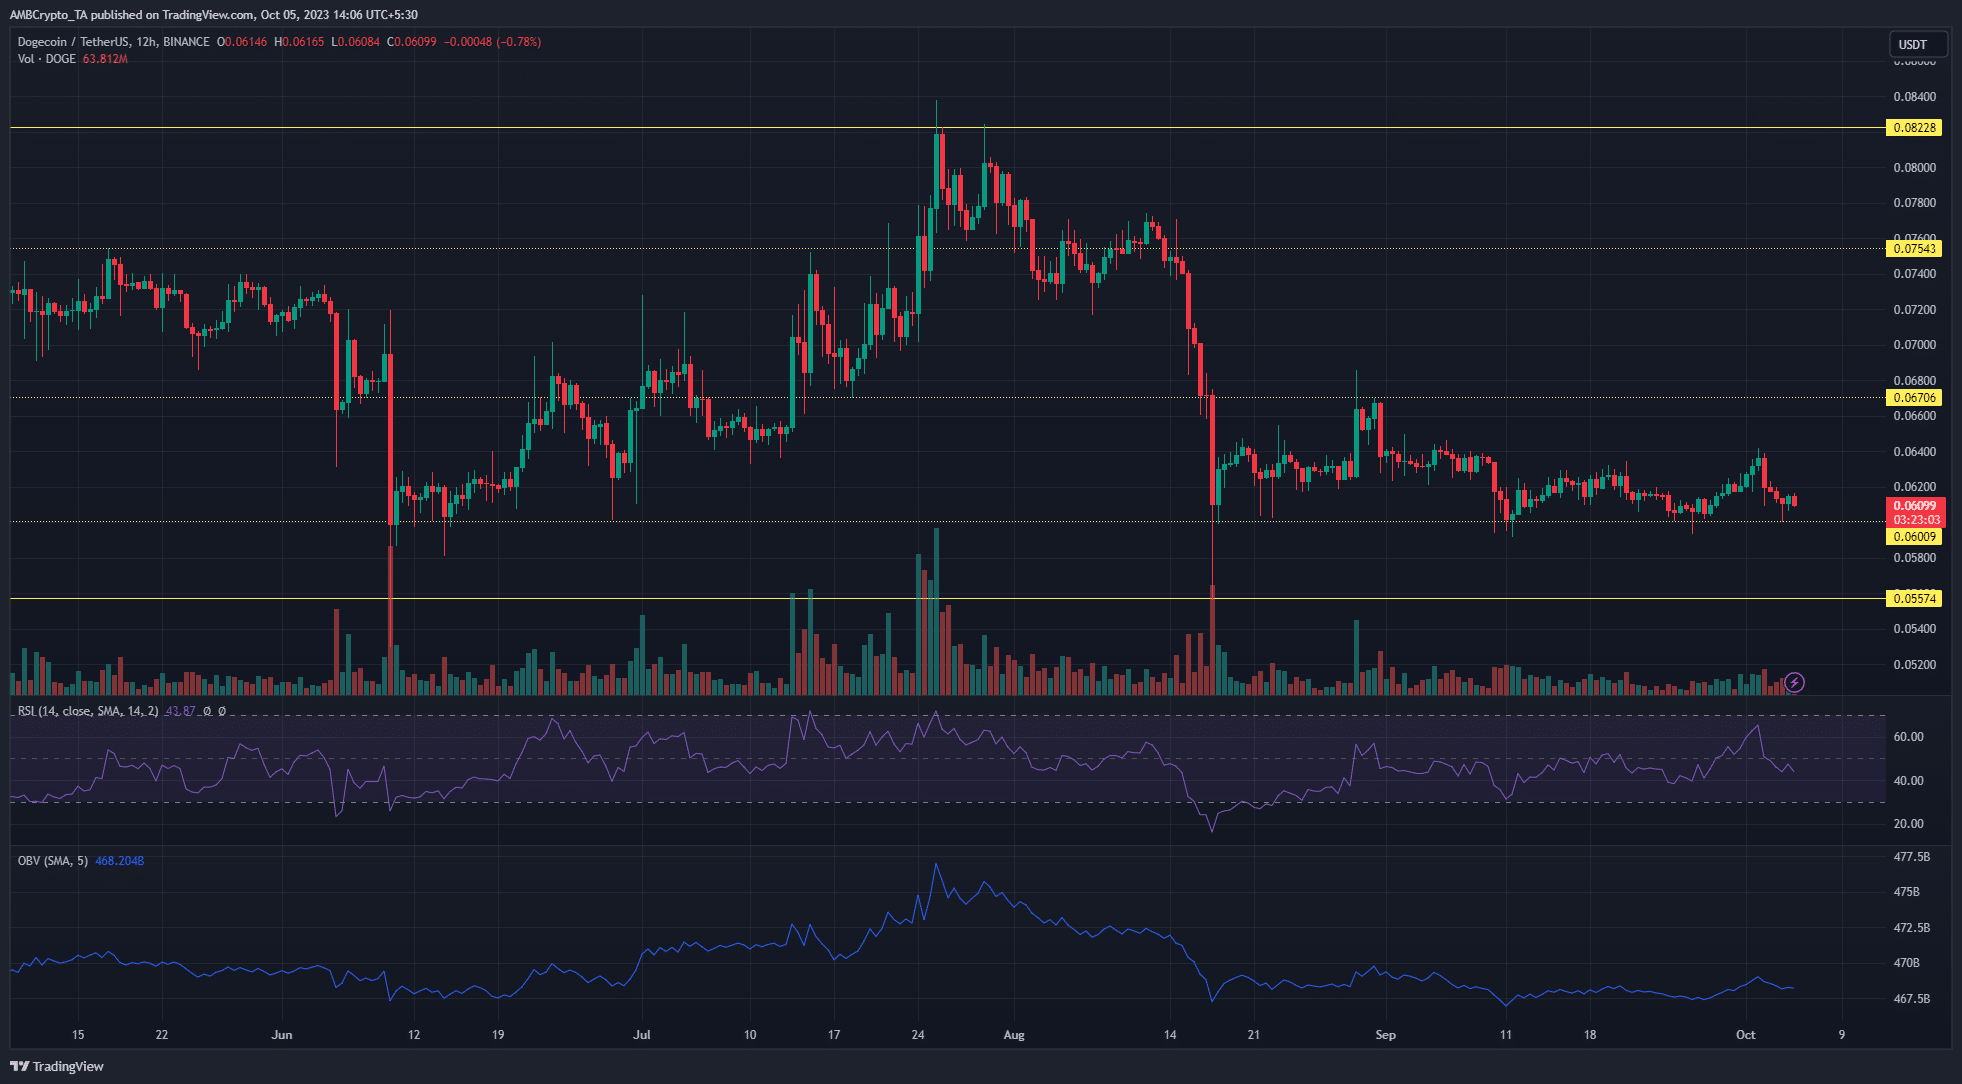The height and width of the screenshot is (1084, 1962).
Task: Click the 0.05574 yellow price label
Action: 1915,598
